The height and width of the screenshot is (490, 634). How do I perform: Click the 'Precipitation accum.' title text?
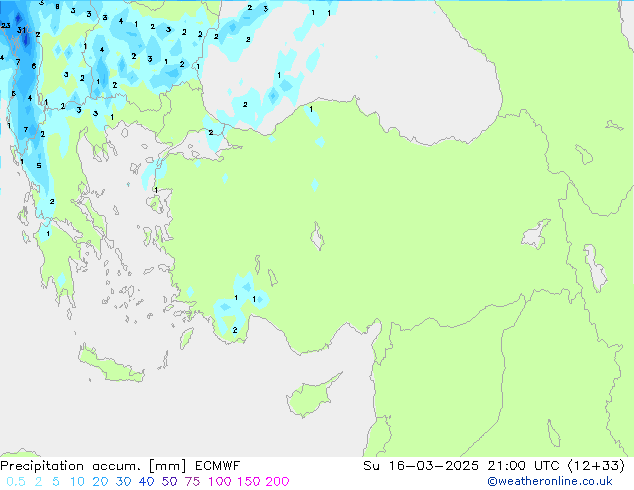click(x=71, y=466)
